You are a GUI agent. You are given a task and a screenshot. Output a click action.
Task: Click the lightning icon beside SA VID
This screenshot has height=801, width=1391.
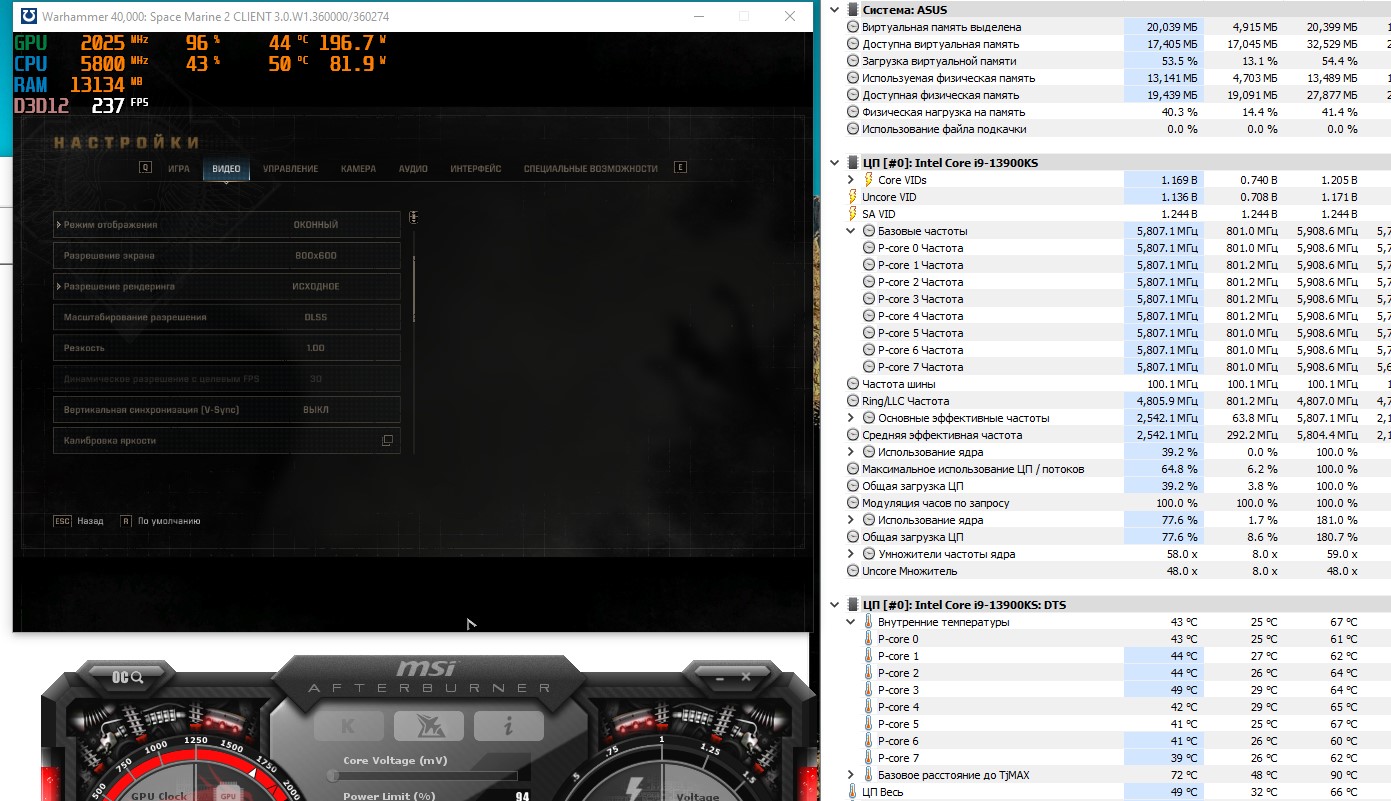pyautogui.click(x=853, y=214)
